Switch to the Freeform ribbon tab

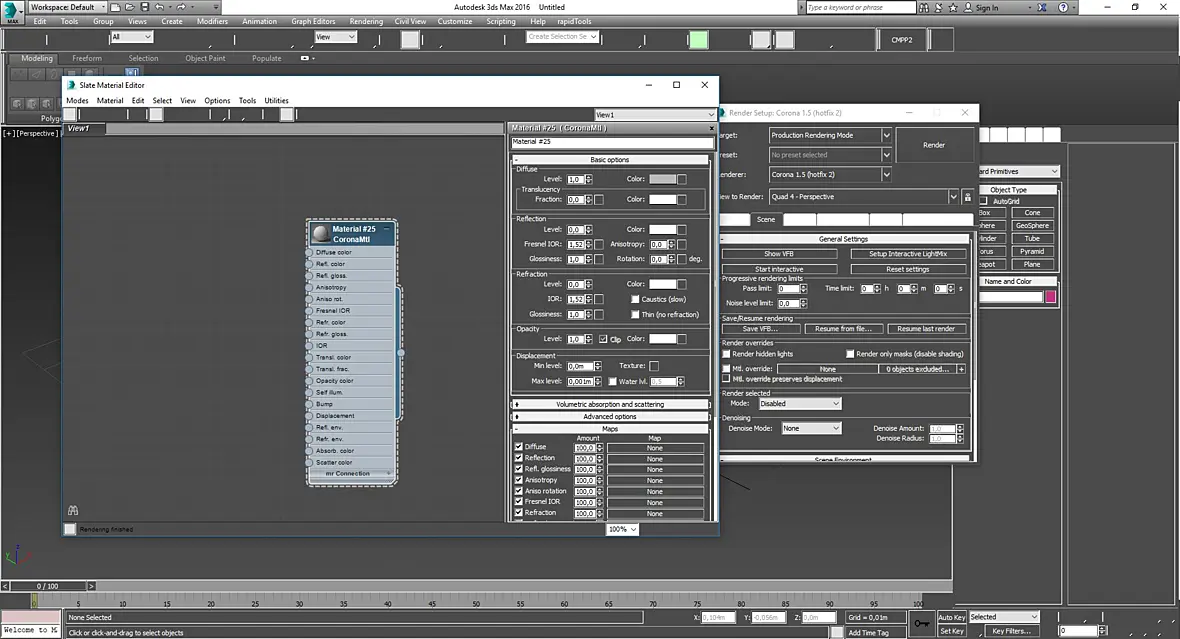point(87,58)
